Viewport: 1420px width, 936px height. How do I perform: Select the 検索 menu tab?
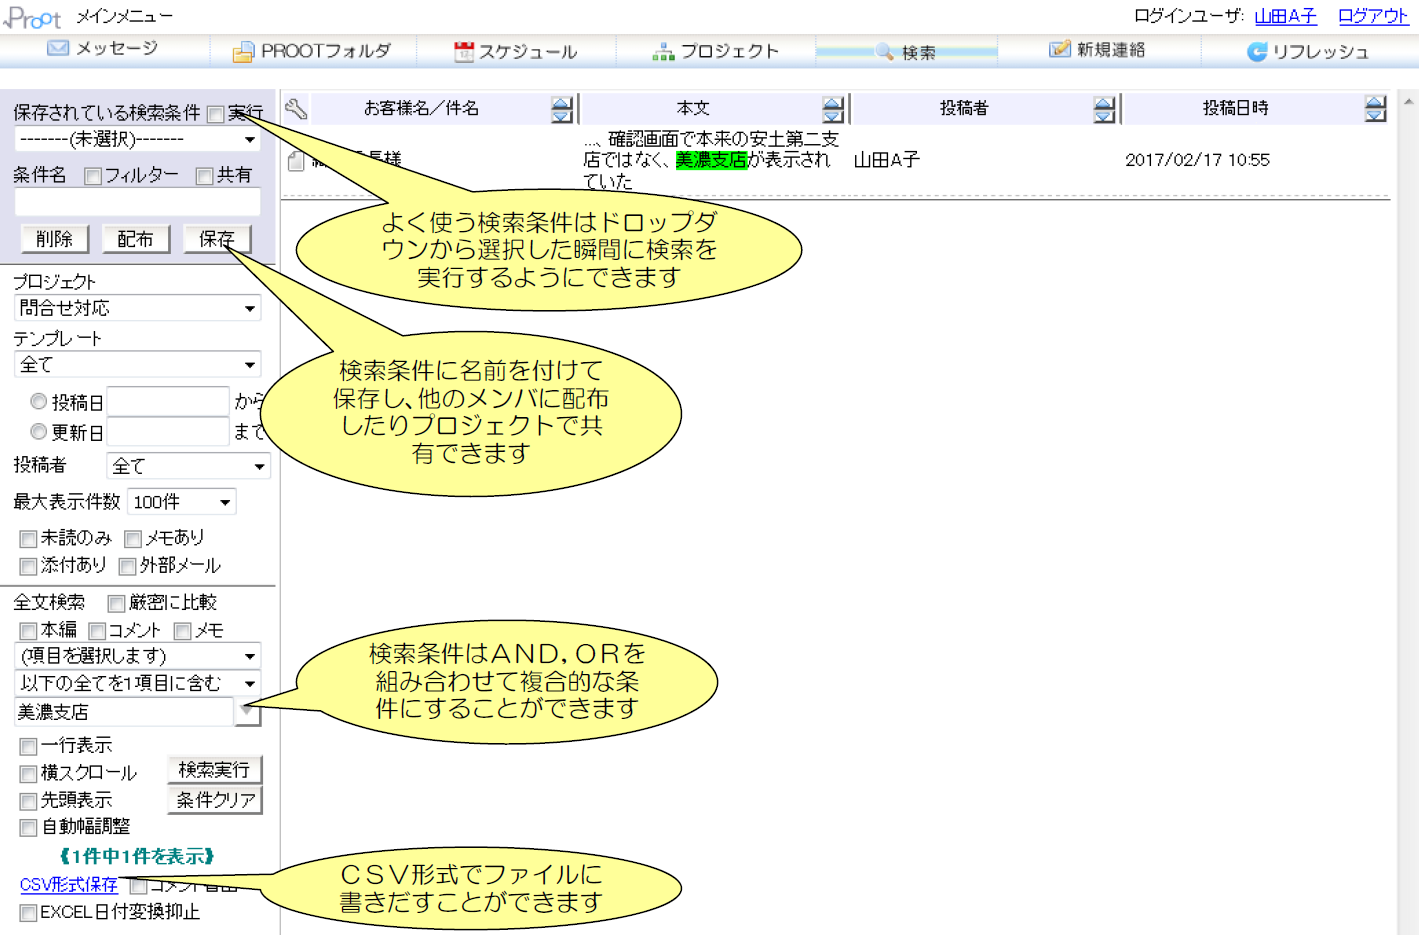[x=906, y=52]
